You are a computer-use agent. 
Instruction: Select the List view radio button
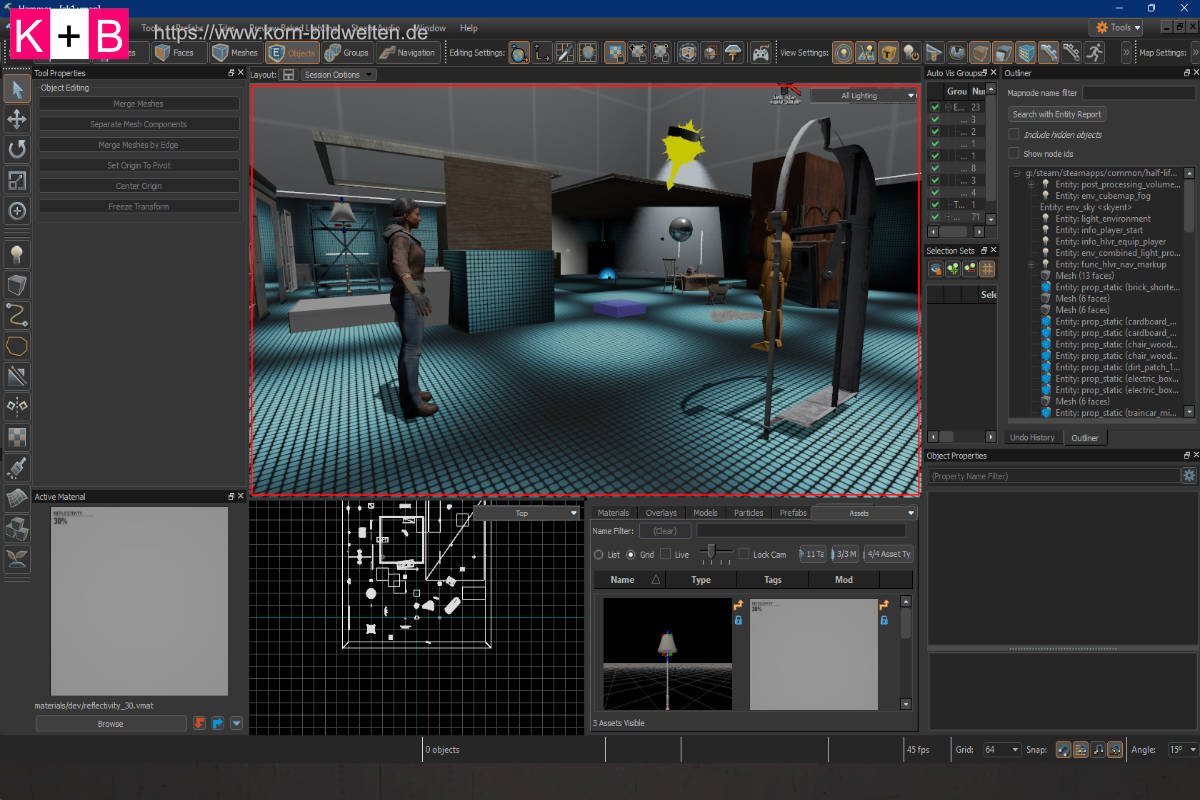pyautogui.click(x=599, y=554)
